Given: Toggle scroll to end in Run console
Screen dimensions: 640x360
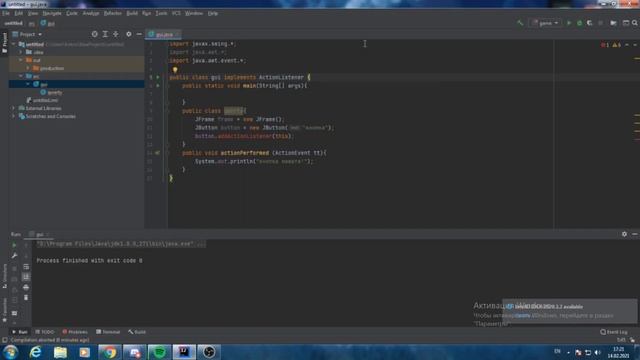Looking at the screenshot, I should [x=26, y=277].
